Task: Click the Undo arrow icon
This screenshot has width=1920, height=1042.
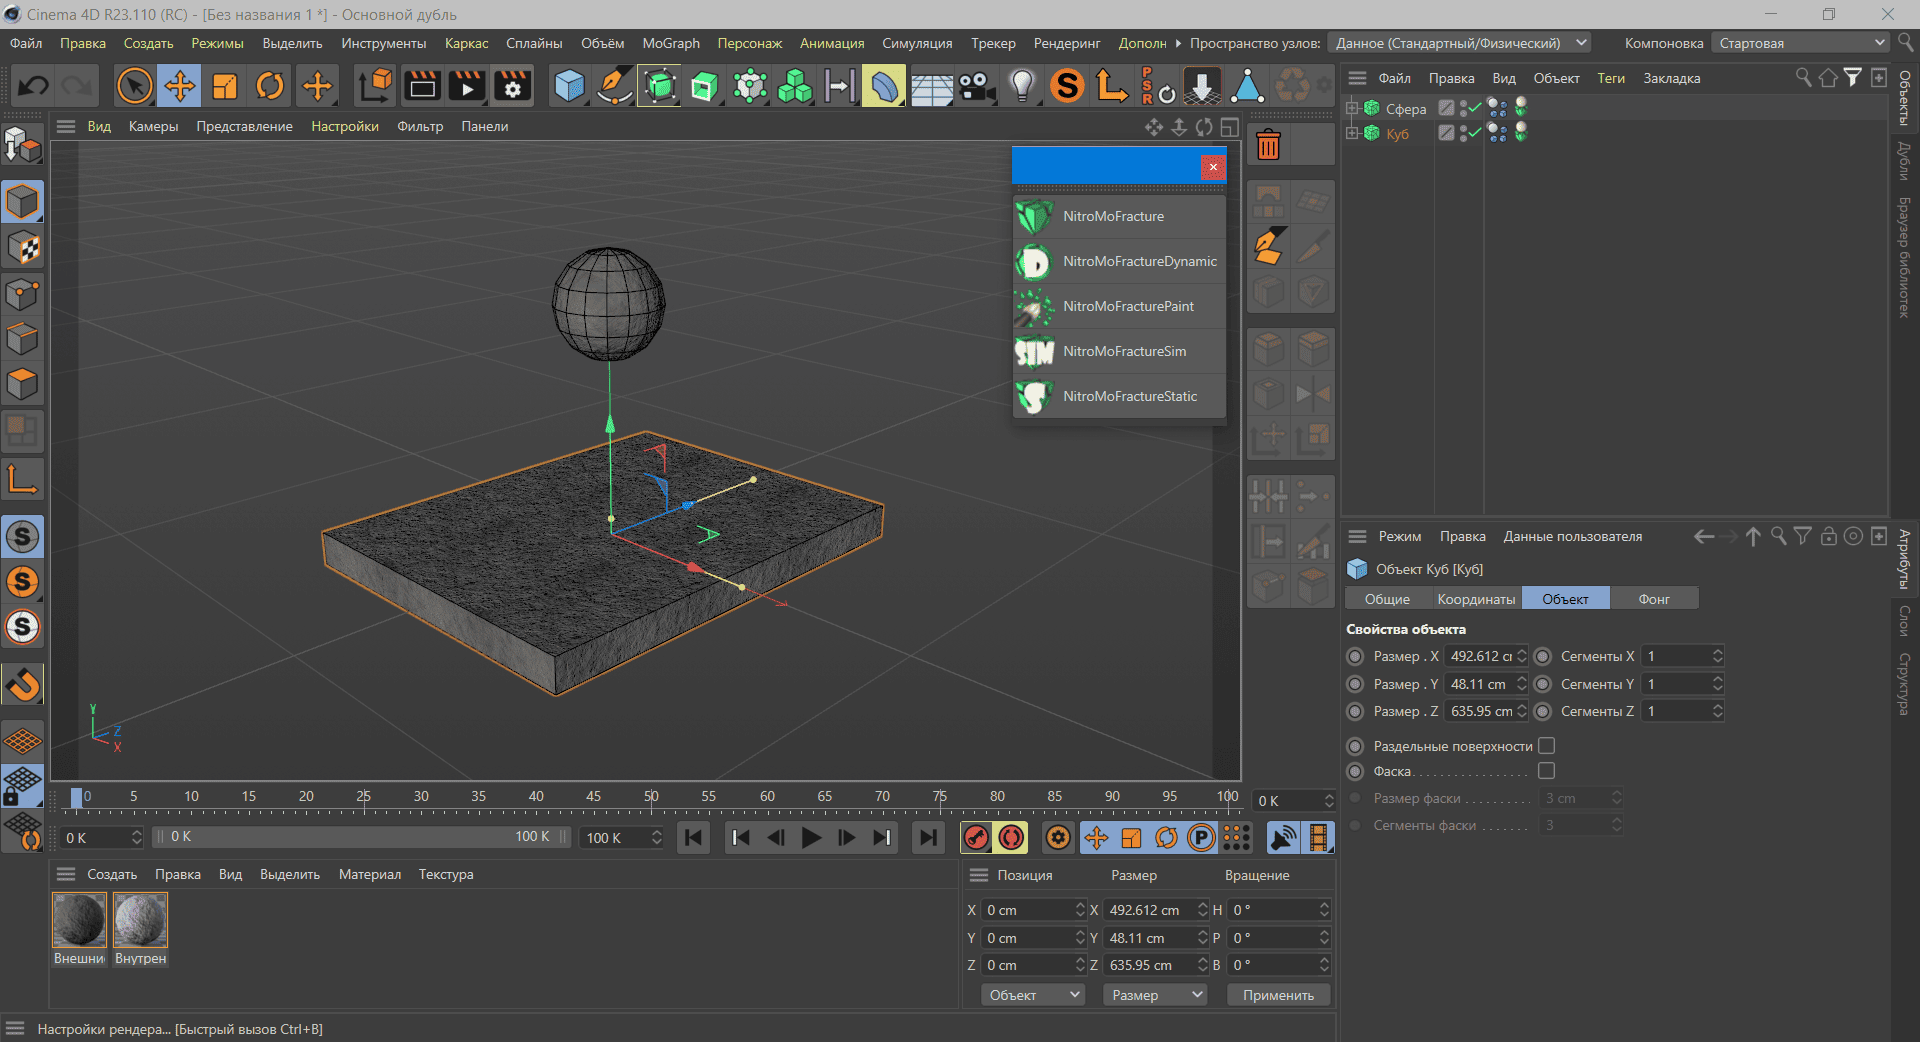Action: click(33, 86)
